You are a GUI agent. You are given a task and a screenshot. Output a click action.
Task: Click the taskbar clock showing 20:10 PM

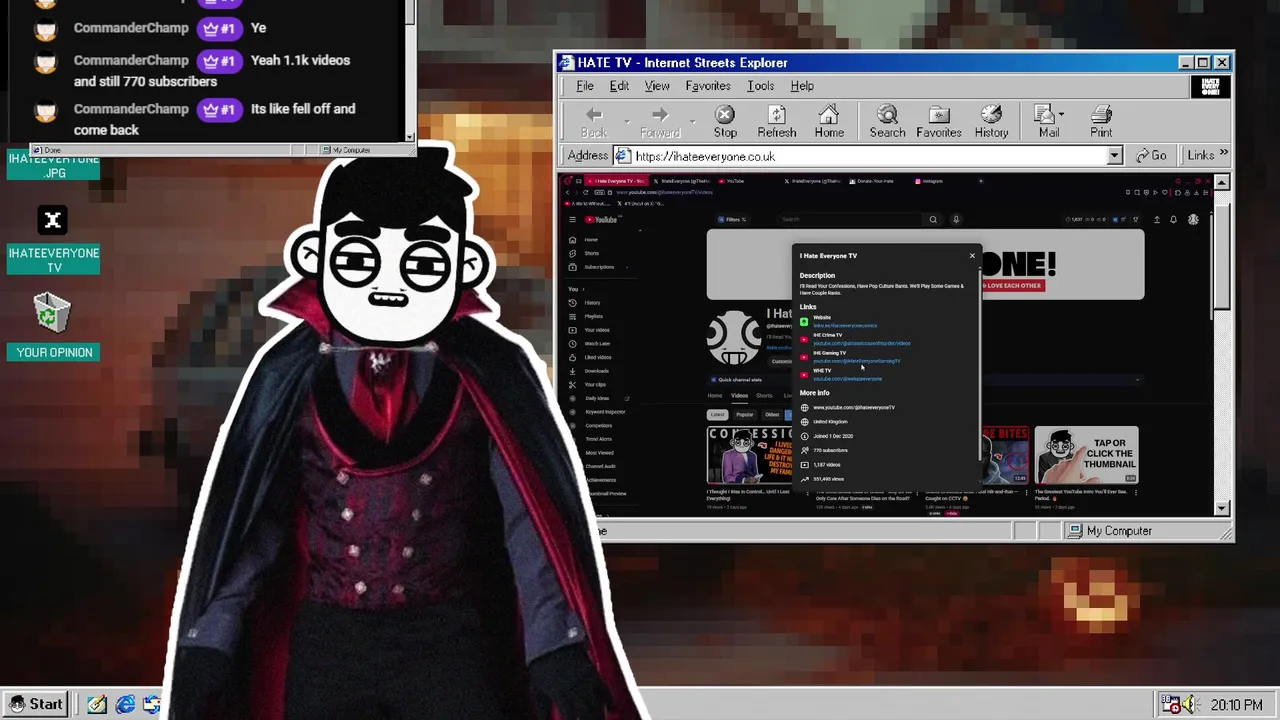[x=1236, y=705]
